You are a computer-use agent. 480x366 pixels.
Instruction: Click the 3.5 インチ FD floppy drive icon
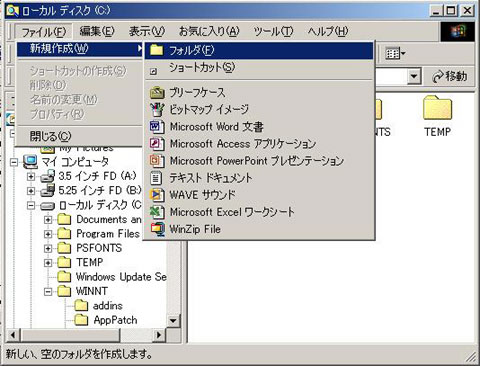(x=47, y=176)
